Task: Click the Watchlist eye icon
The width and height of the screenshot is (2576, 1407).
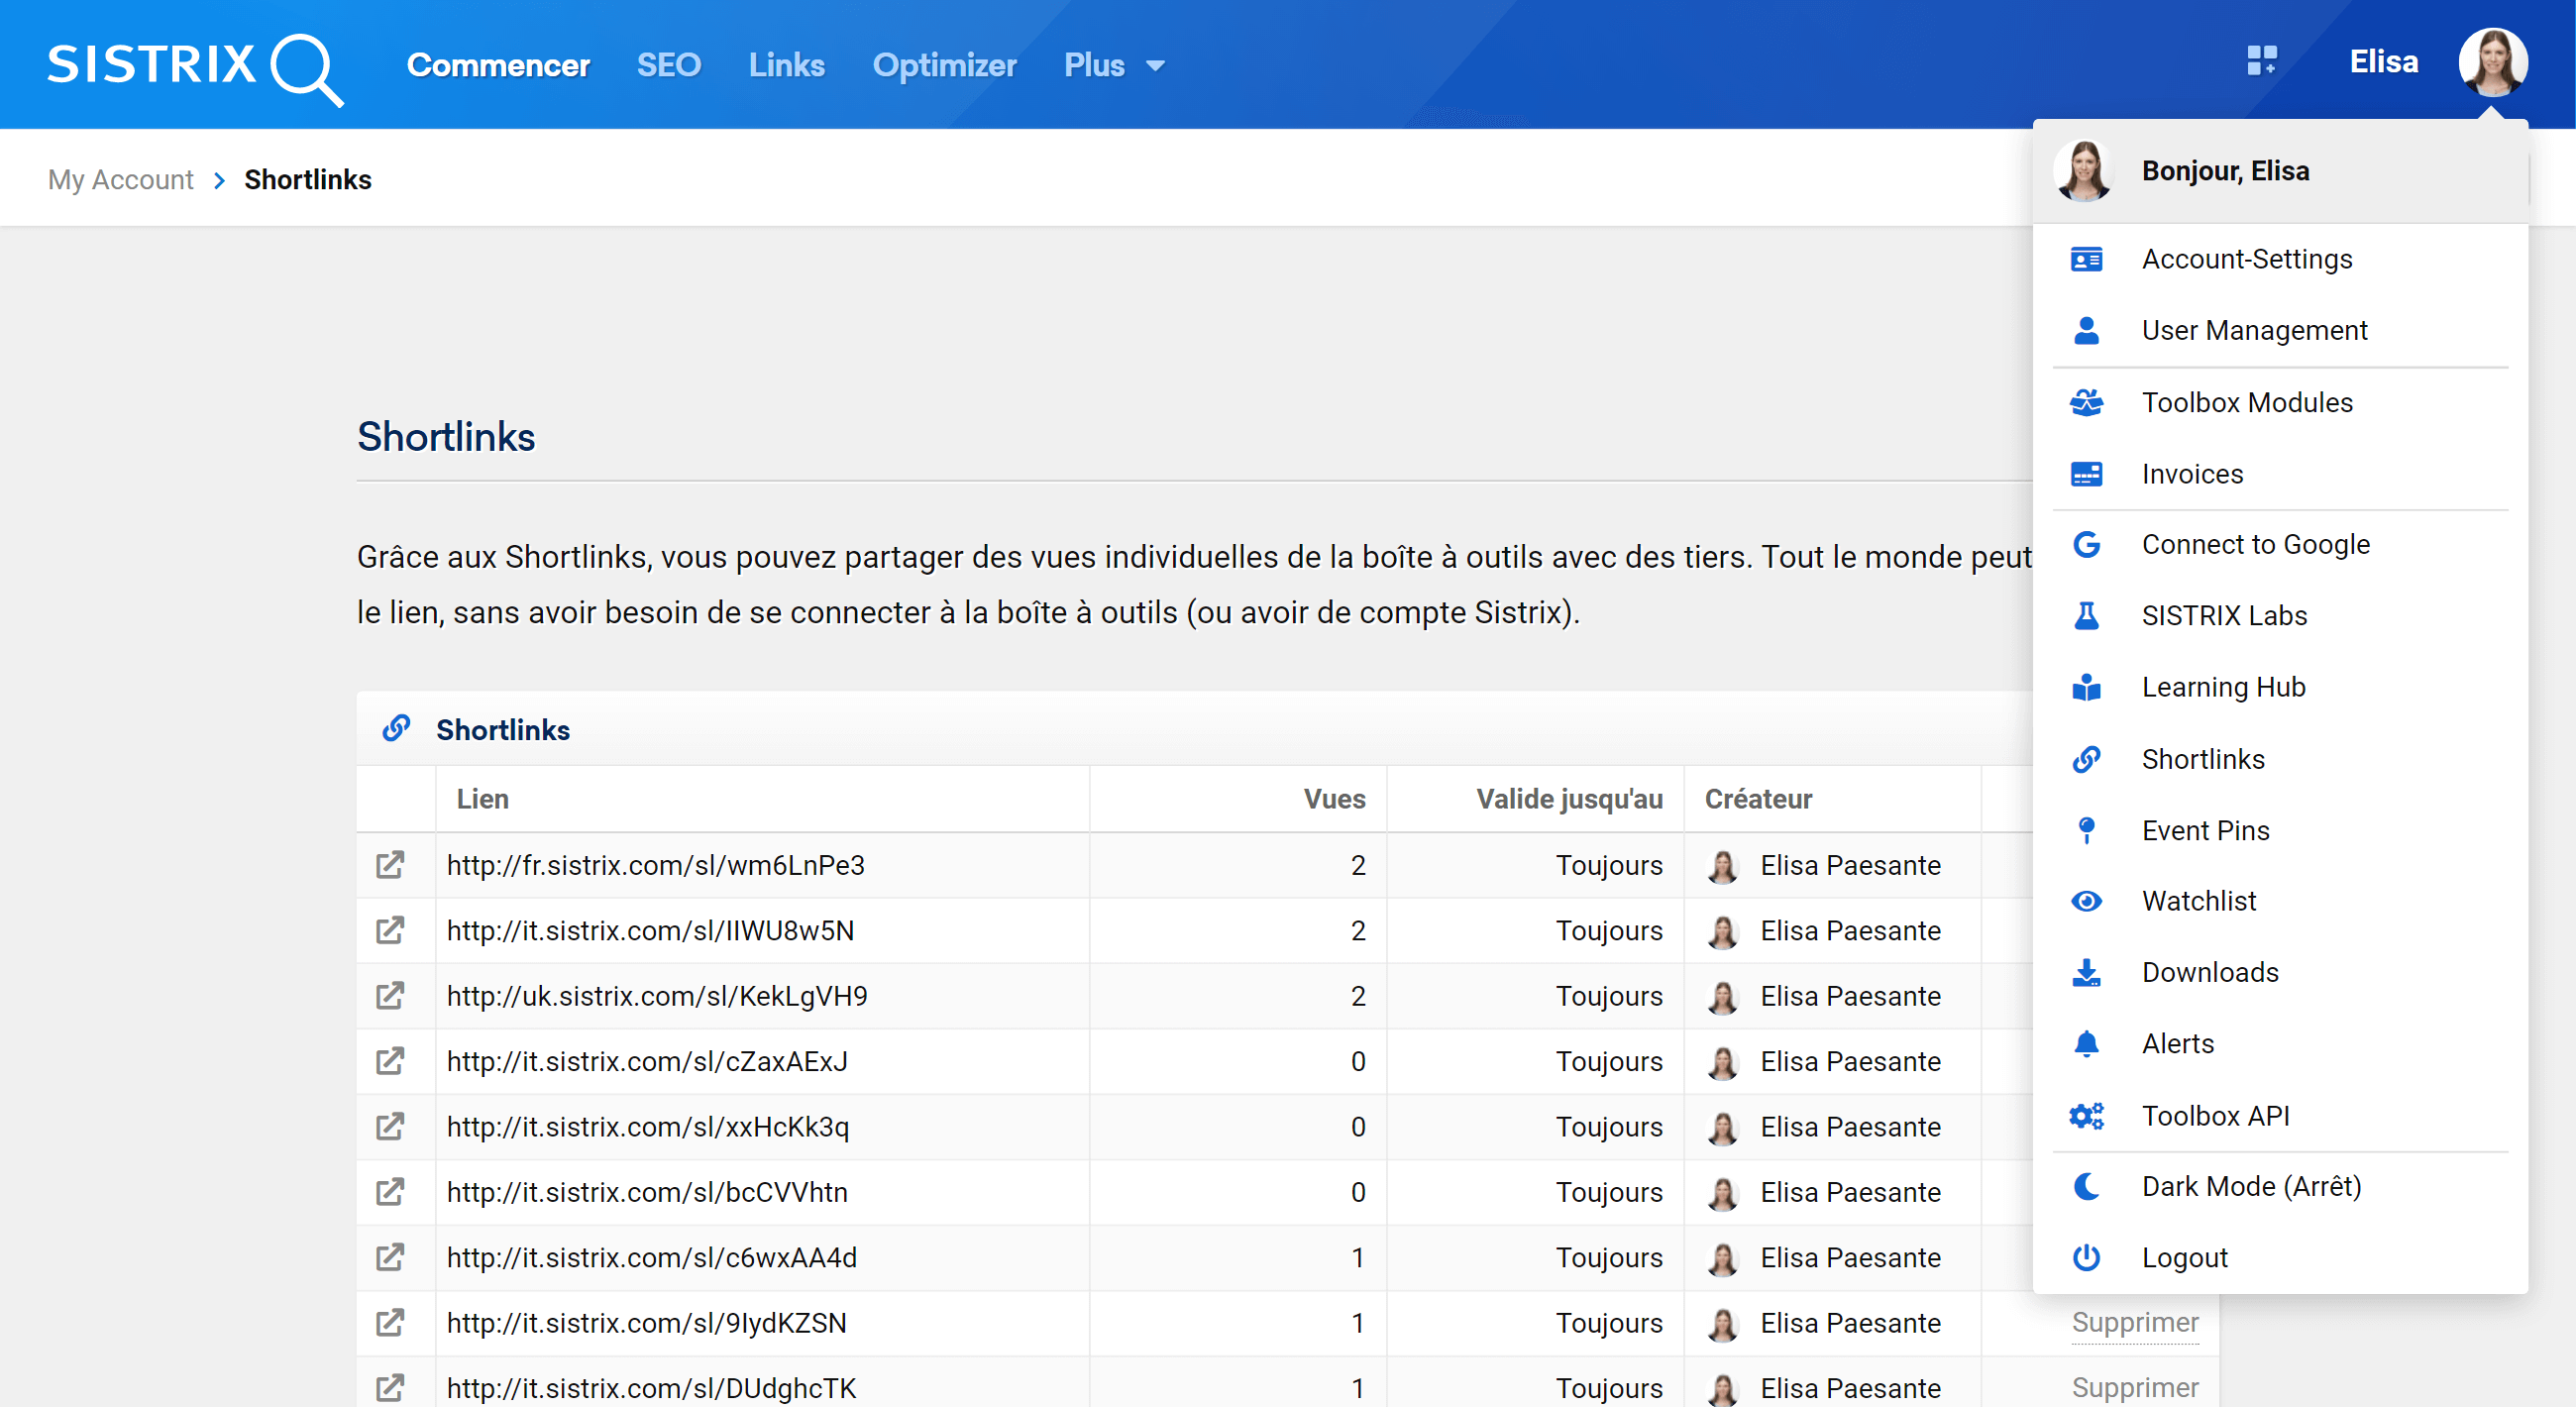Action: 2086,902
